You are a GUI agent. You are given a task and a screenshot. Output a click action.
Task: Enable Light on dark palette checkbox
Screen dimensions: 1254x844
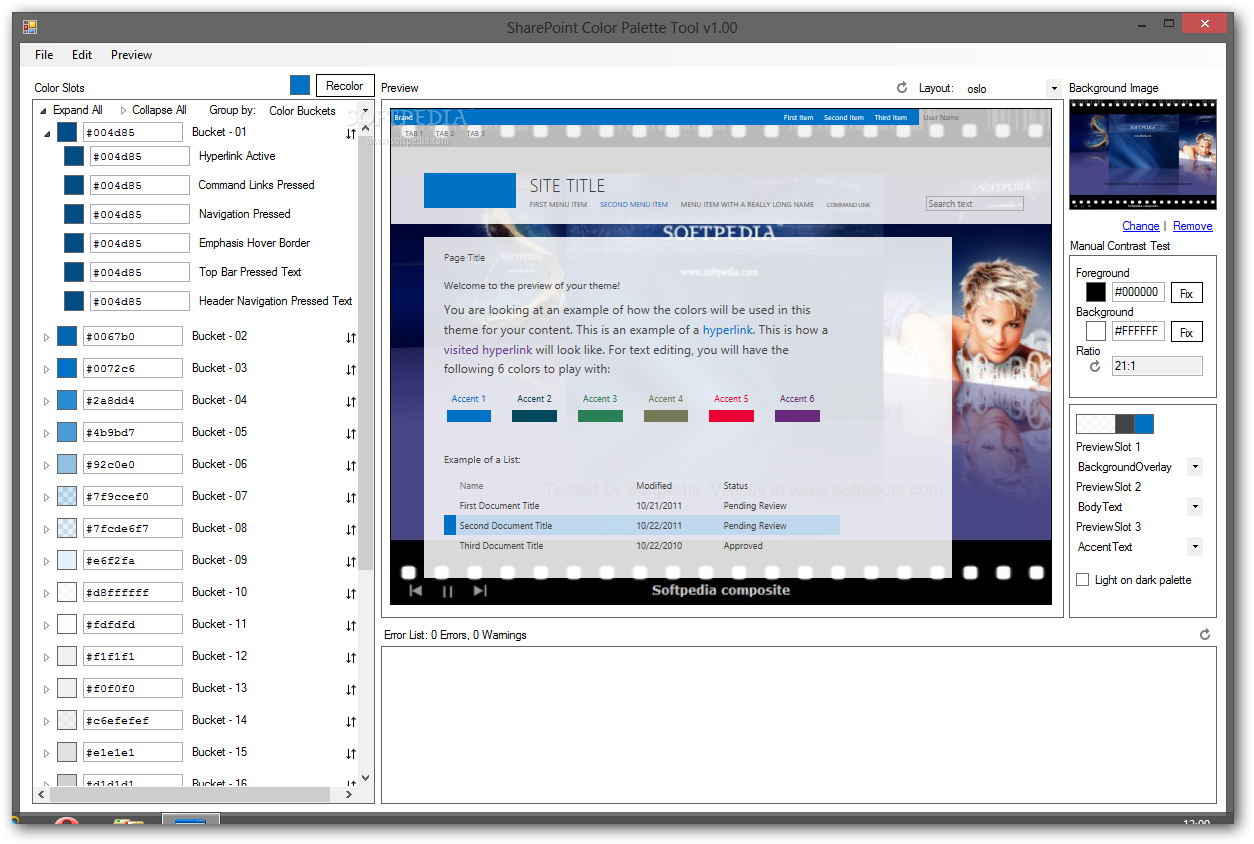[x=1082, y=580]
